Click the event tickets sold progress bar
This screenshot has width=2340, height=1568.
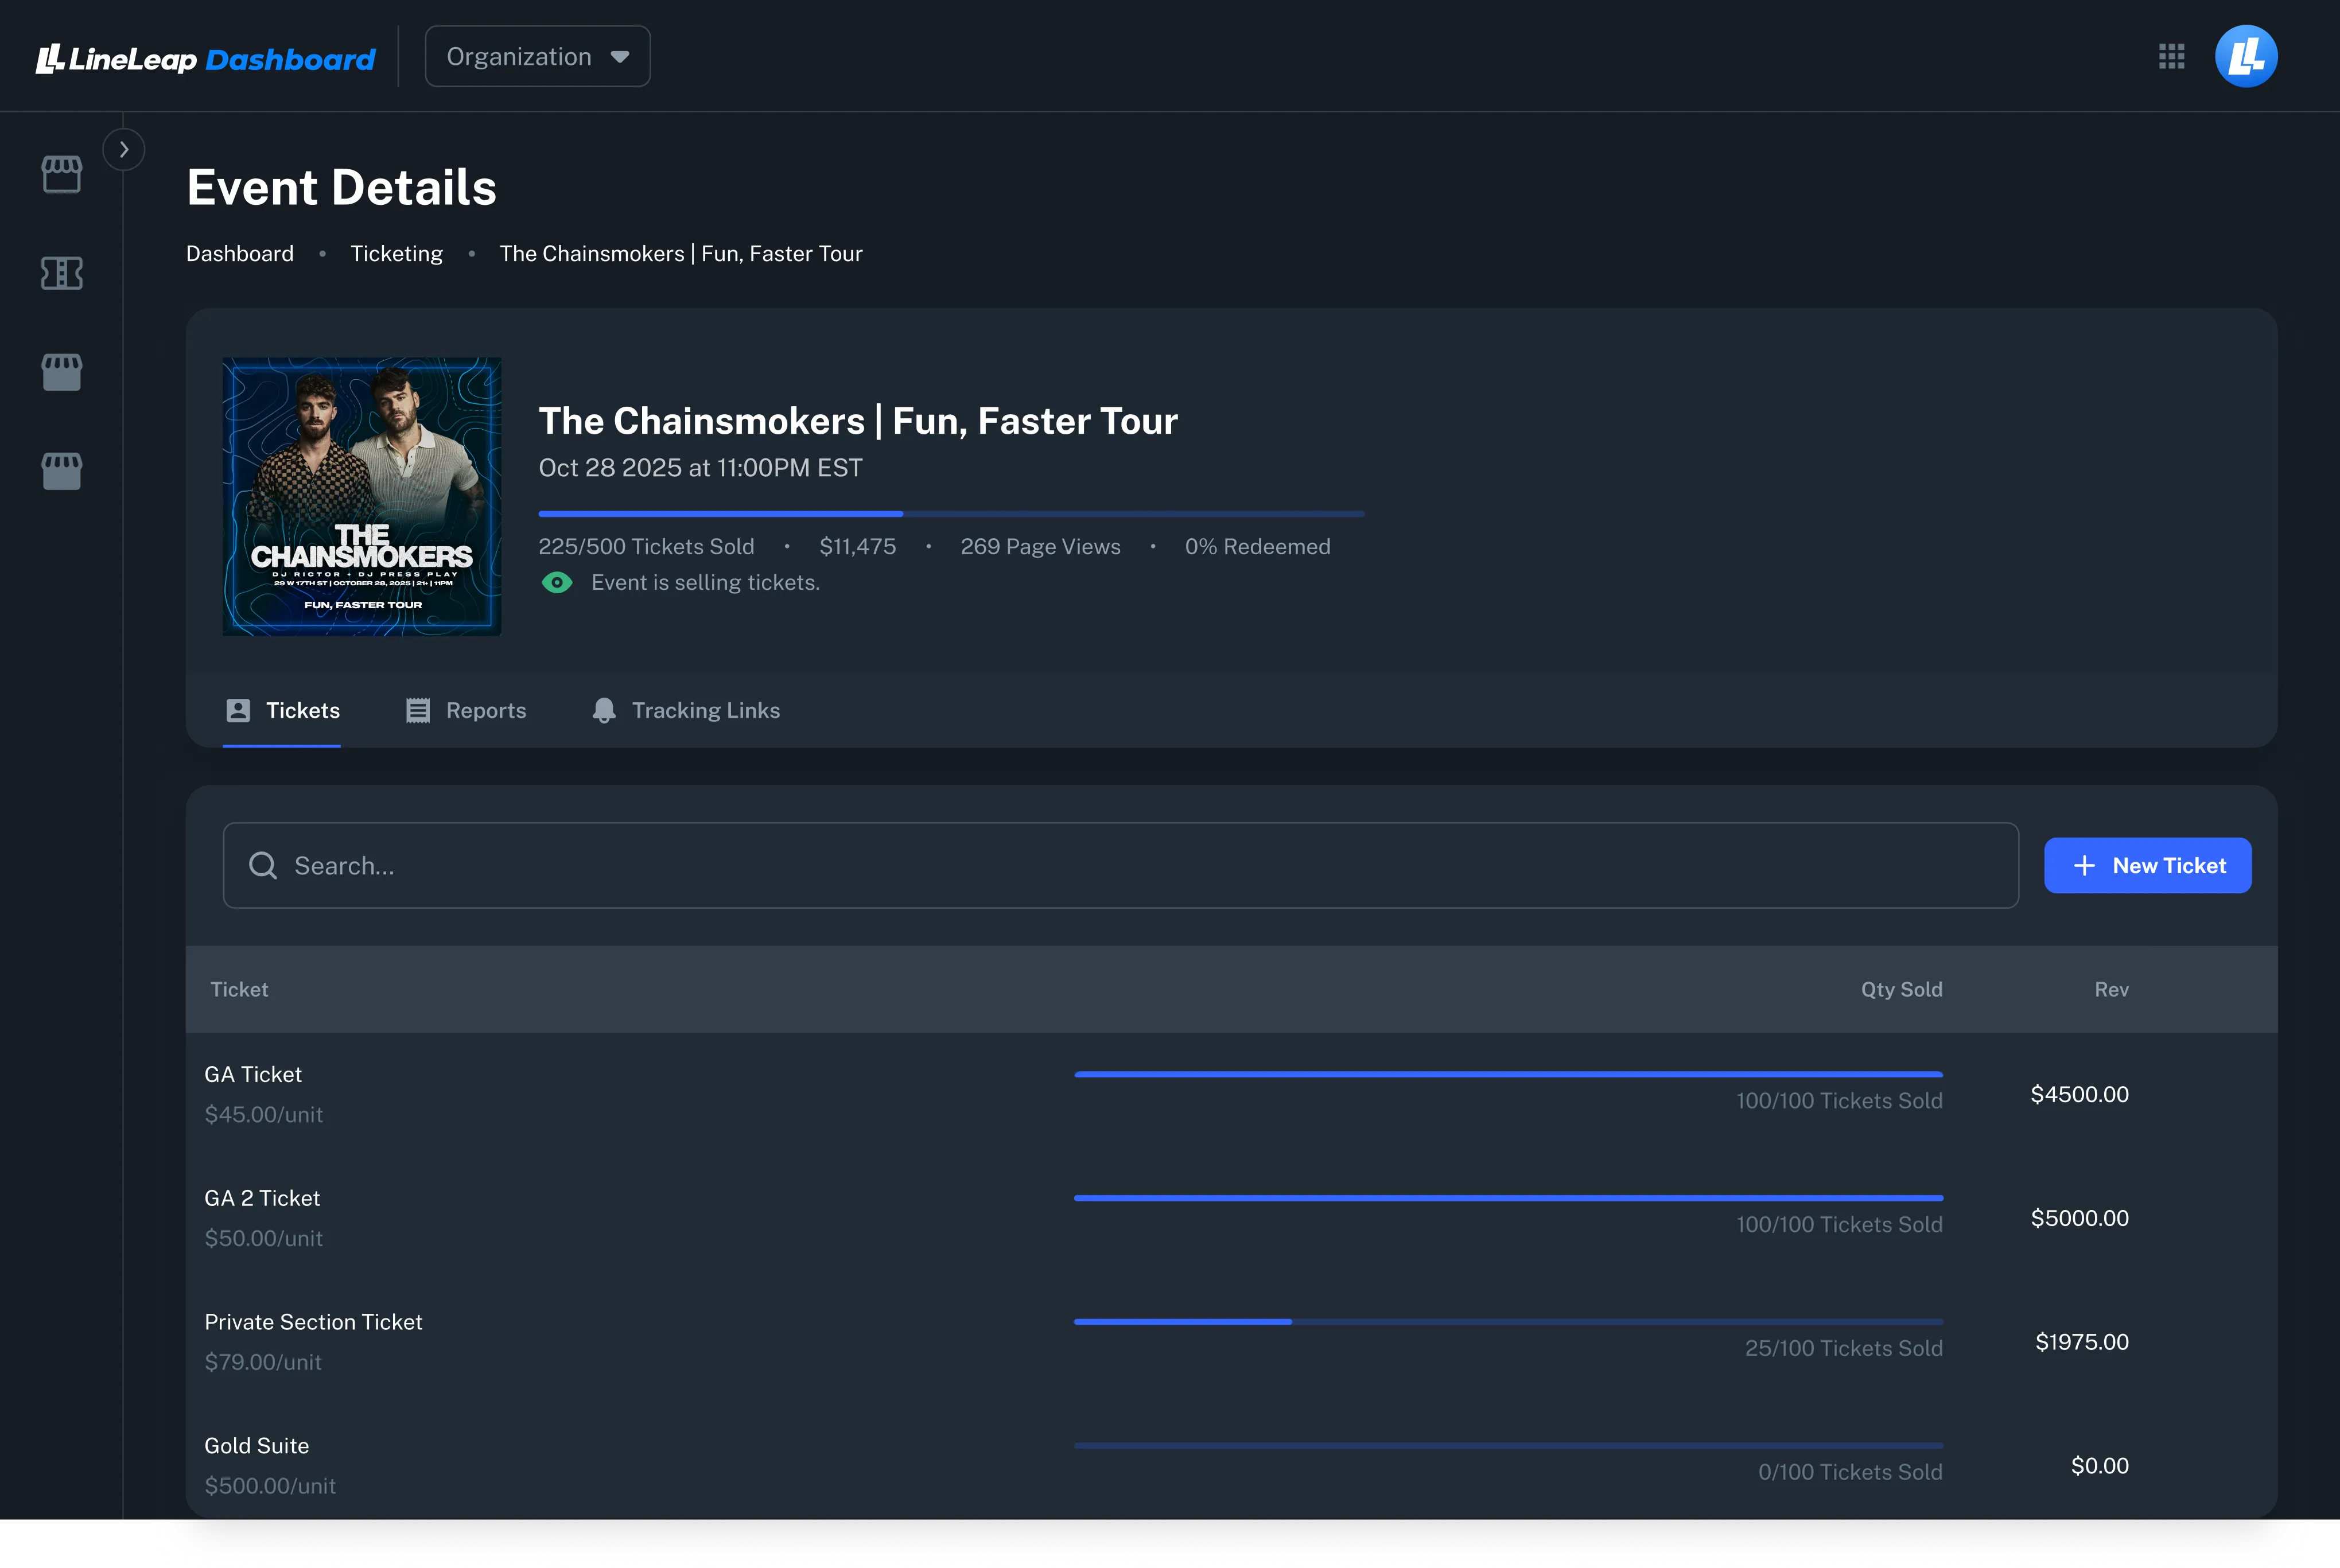pyautogui.click(x=951, y=514)
